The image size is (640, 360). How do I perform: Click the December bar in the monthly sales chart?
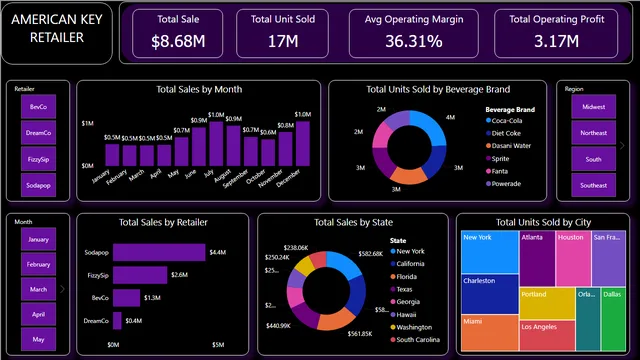click(x=303, y=144)
